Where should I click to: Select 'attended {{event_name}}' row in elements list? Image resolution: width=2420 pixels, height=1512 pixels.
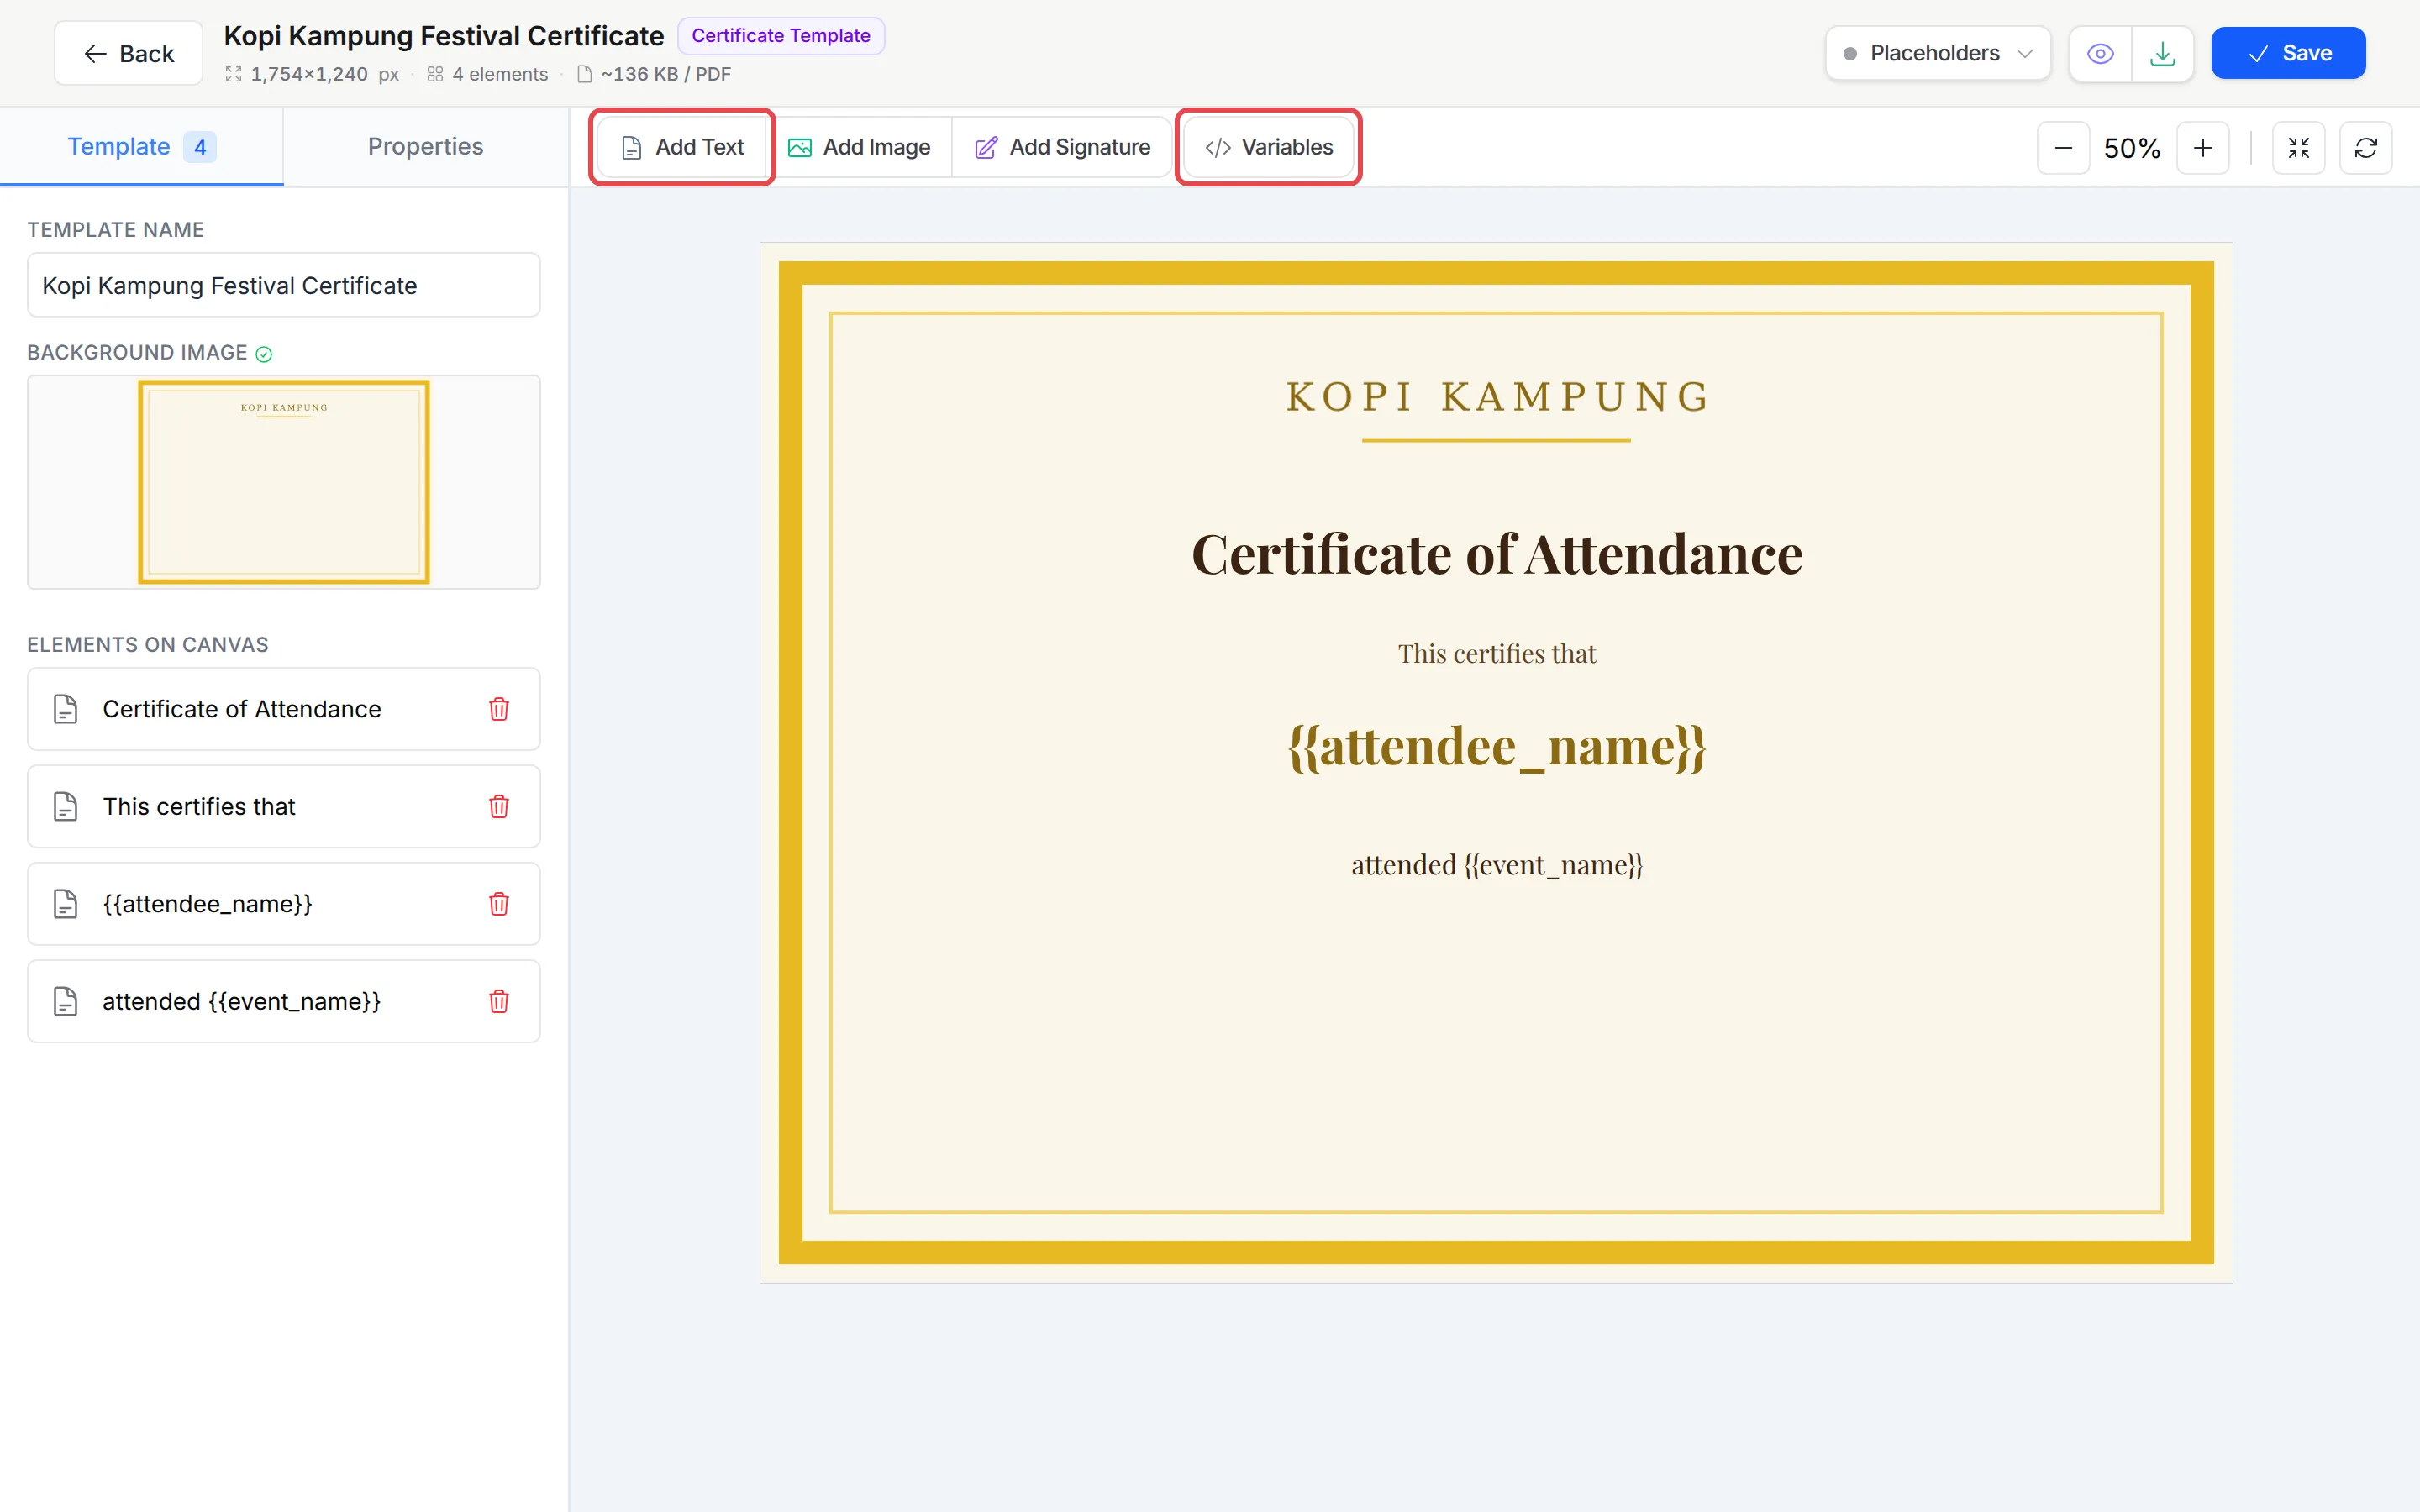[x=284, y=1001]
